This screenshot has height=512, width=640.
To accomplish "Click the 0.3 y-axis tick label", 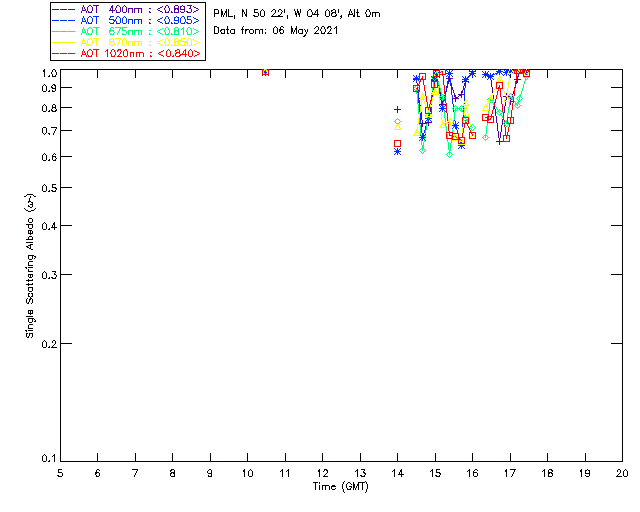I will tap(49, 275).
